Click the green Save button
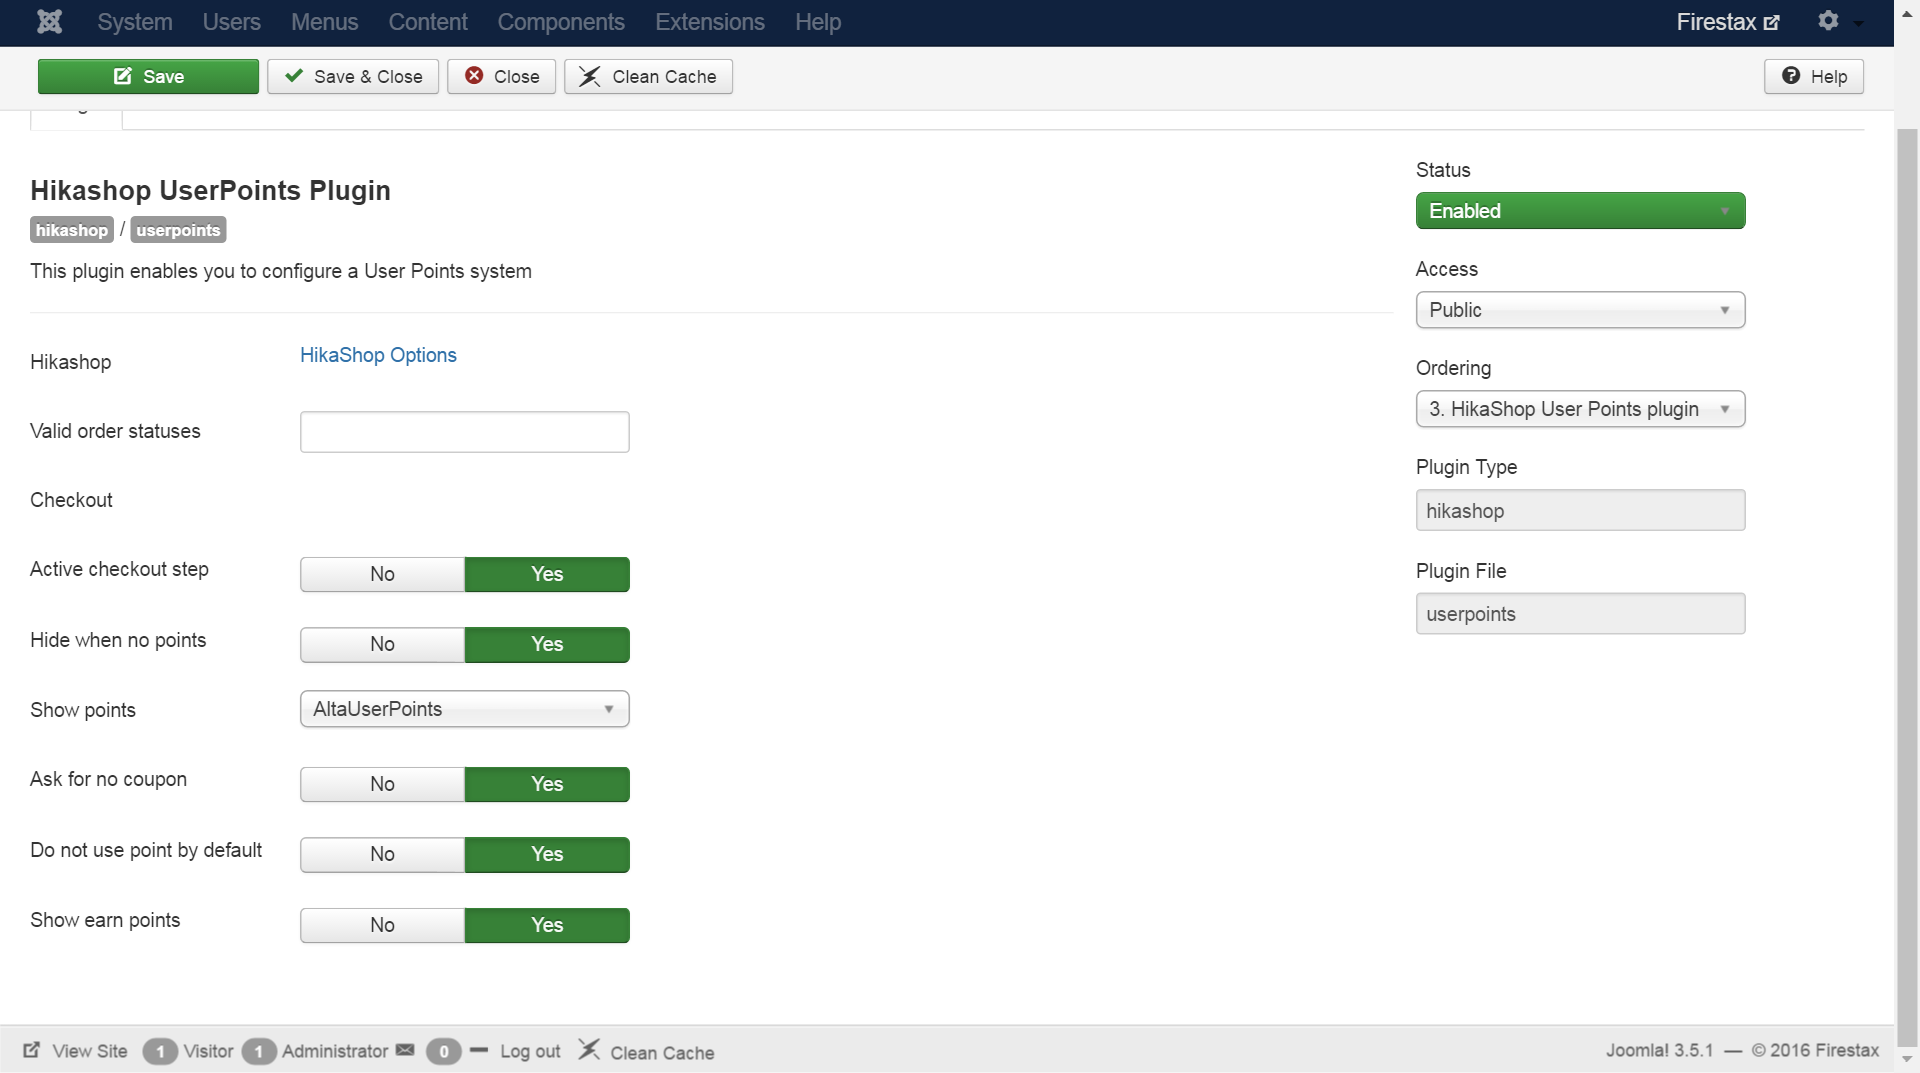This screenshot has width=1920, height=1073. [148, 76]
